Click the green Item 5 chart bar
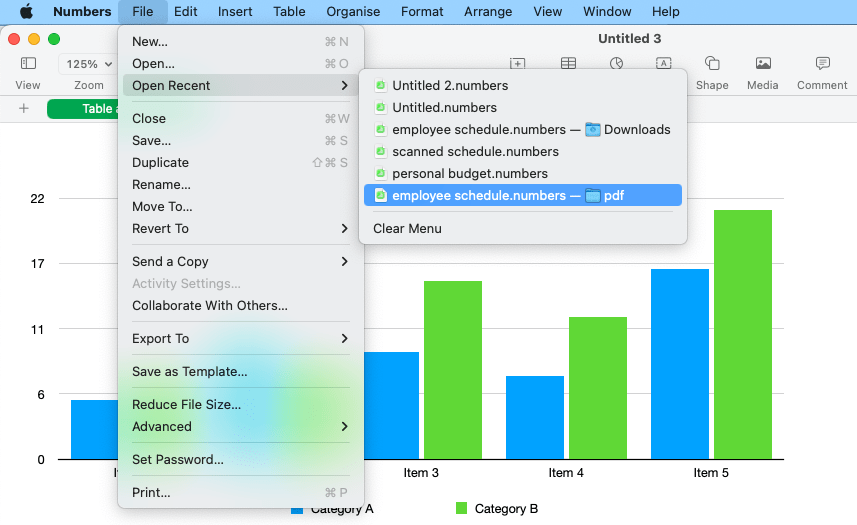Screen dimensions: 857x525 point(742,334)
